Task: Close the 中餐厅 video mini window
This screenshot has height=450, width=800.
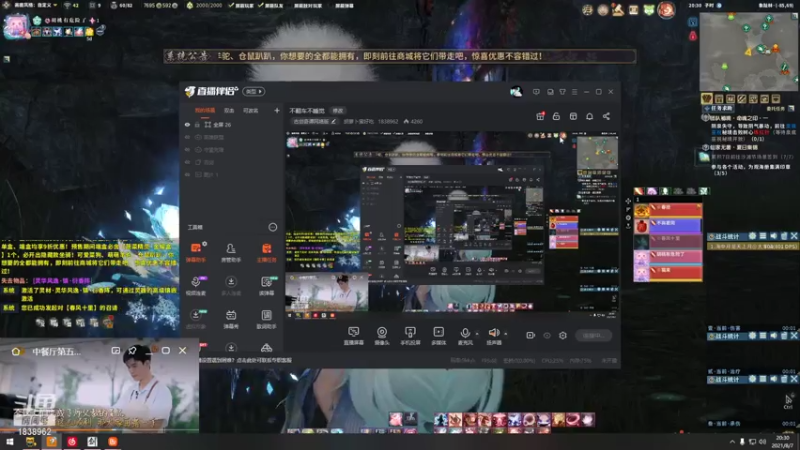Action: pos(183,351)
